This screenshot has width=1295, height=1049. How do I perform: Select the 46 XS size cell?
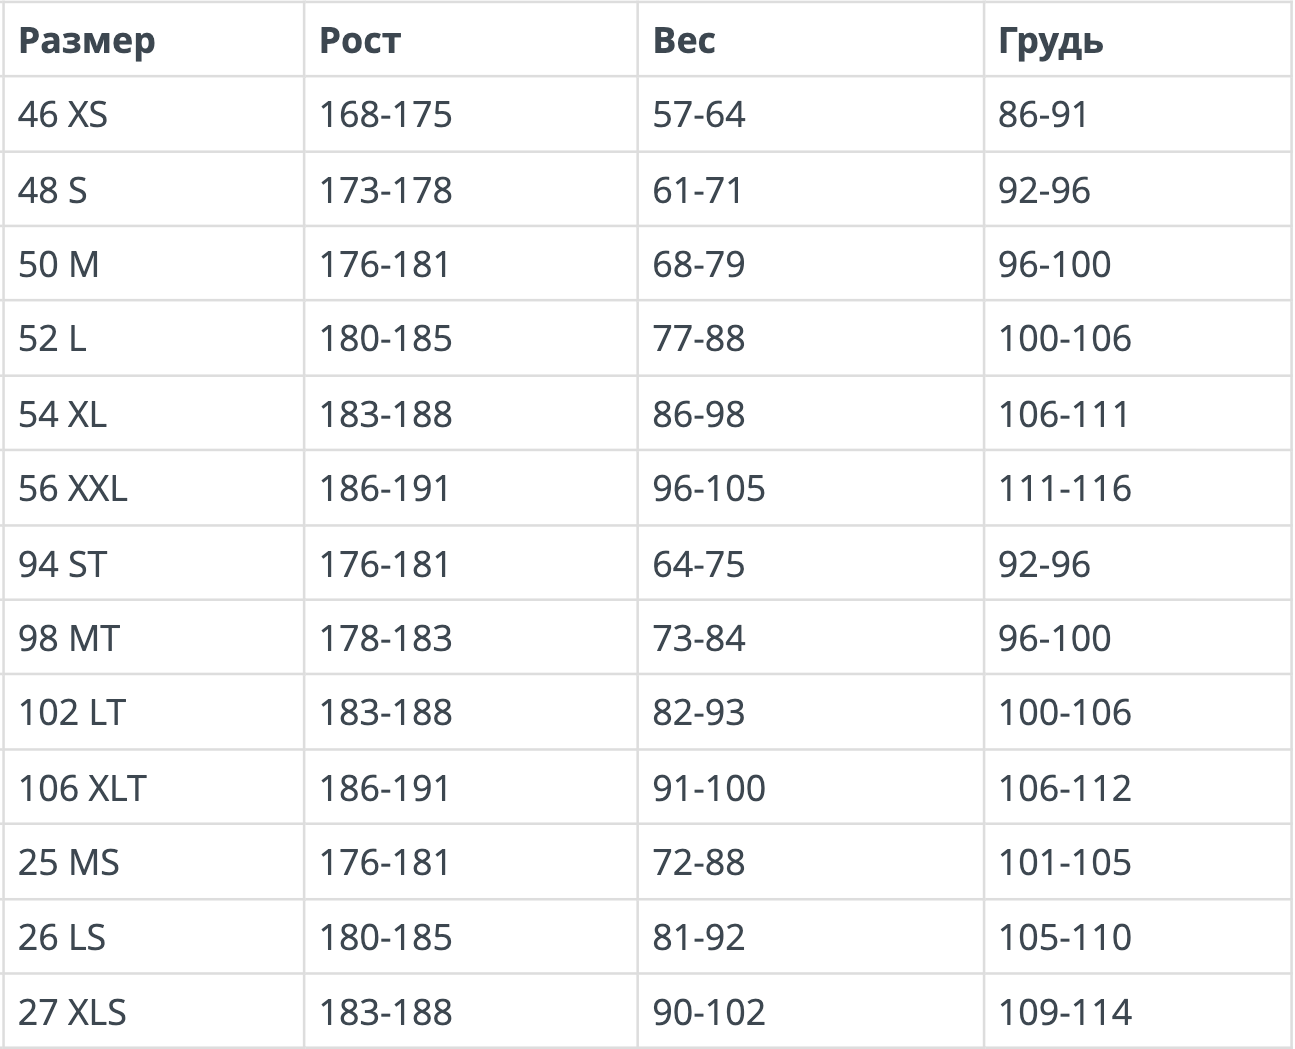coord(153,114)
